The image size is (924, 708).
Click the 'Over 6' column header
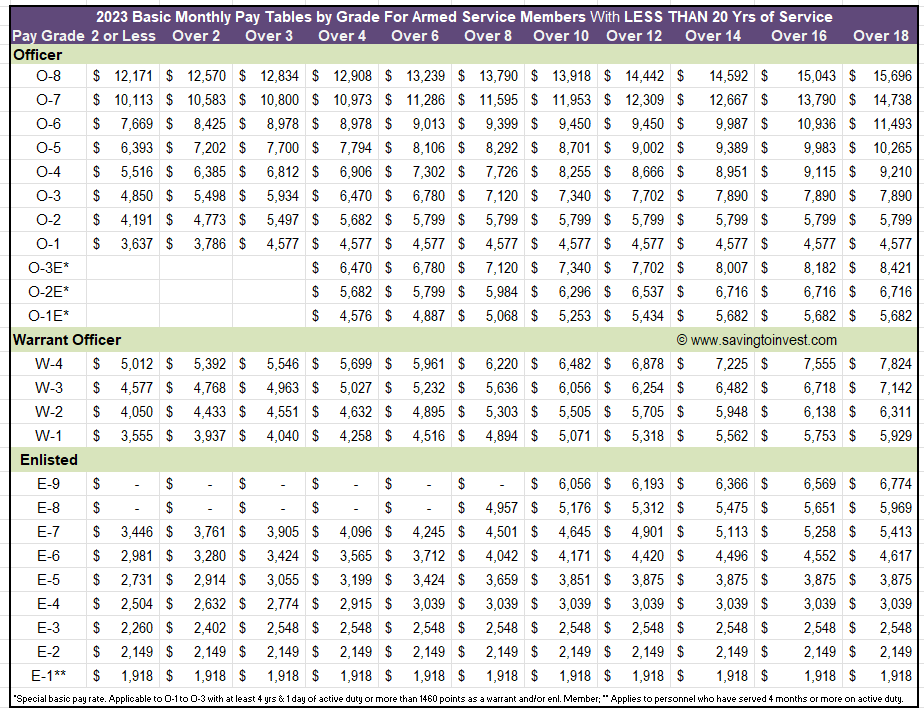[415, 36]
